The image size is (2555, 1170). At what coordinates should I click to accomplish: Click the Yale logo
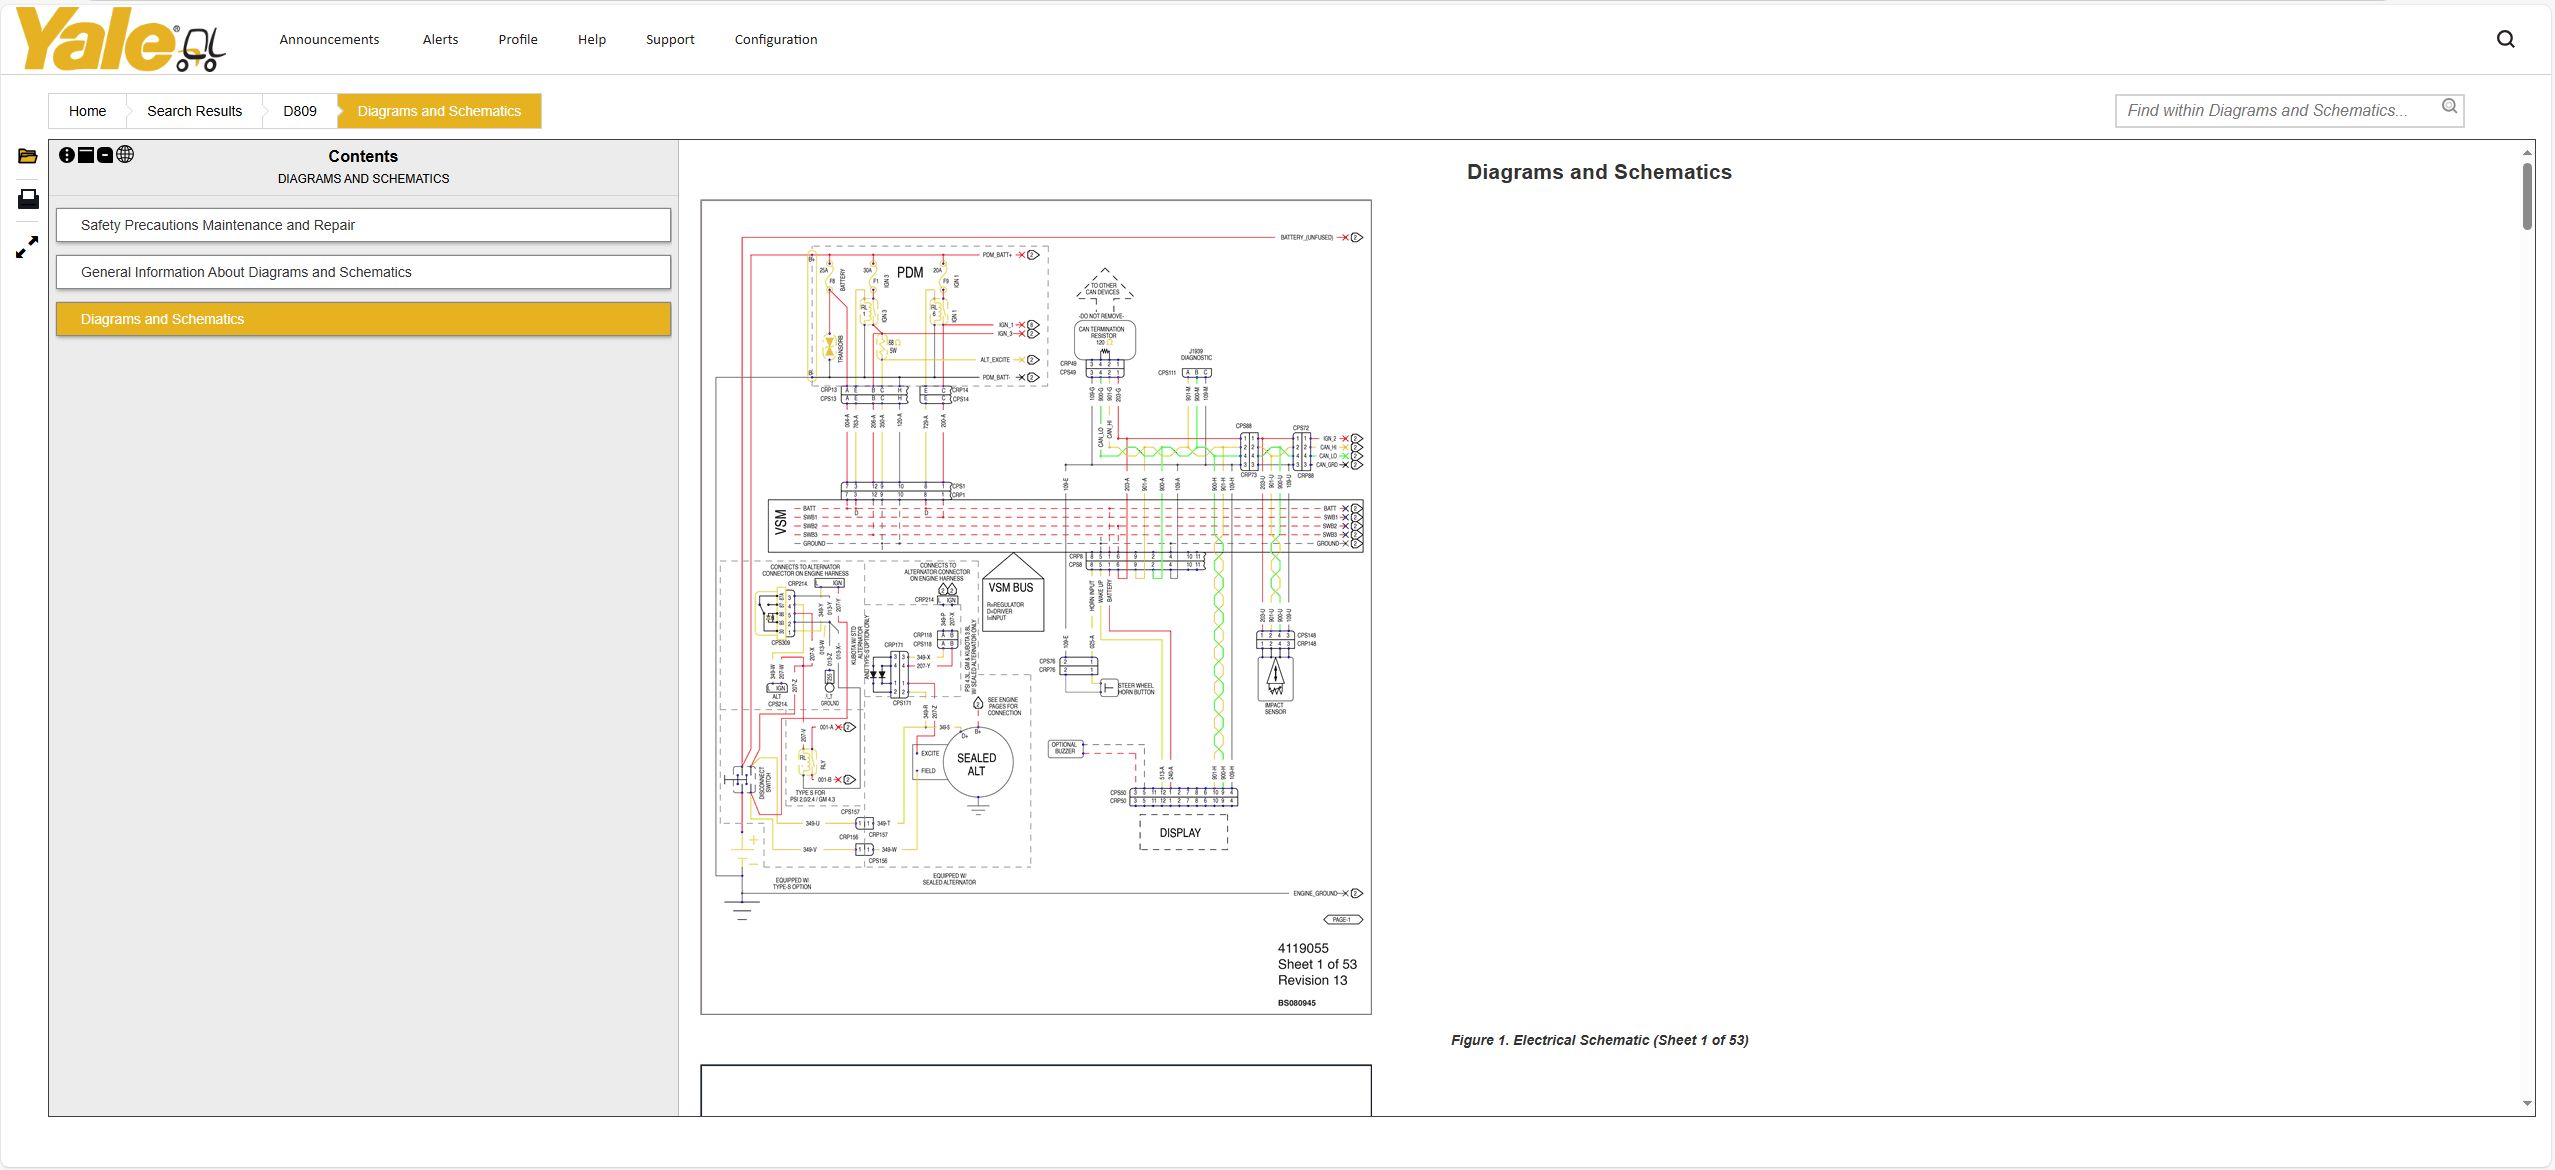120,40
